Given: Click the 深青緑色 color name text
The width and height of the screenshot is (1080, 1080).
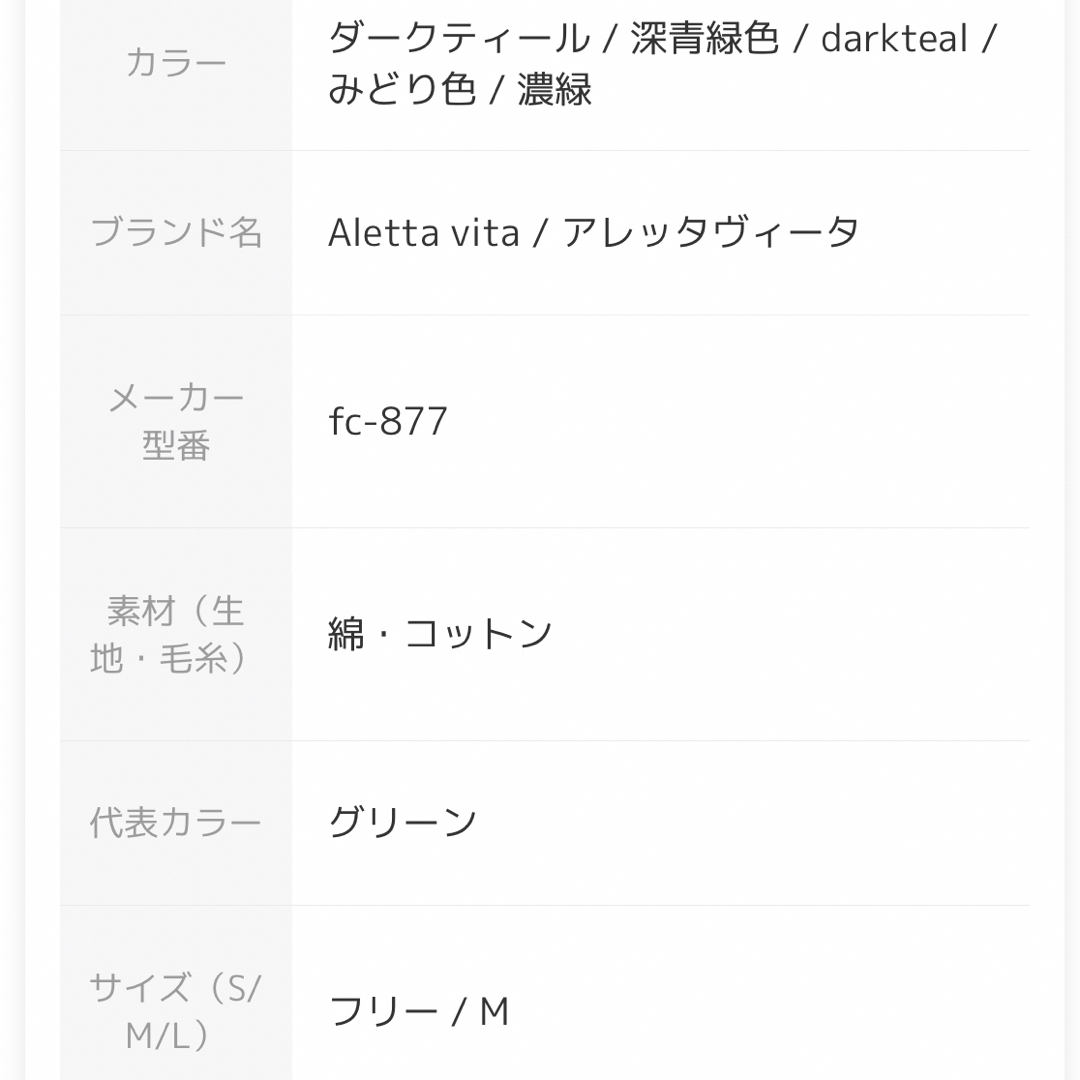Looking at the screenshot, I should (x=705, y=39).
